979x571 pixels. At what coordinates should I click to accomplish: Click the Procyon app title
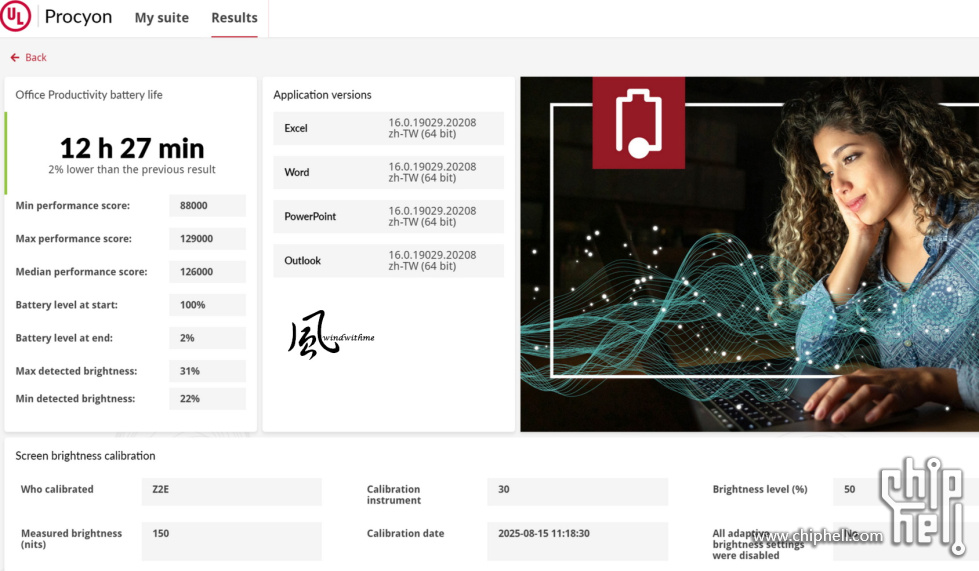pos(79,18)
